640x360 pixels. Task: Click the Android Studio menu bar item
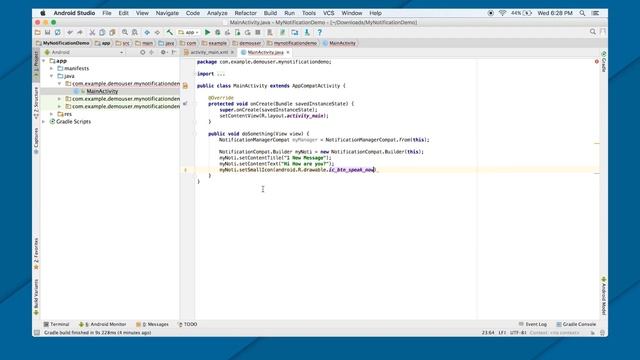pos(74,13)
